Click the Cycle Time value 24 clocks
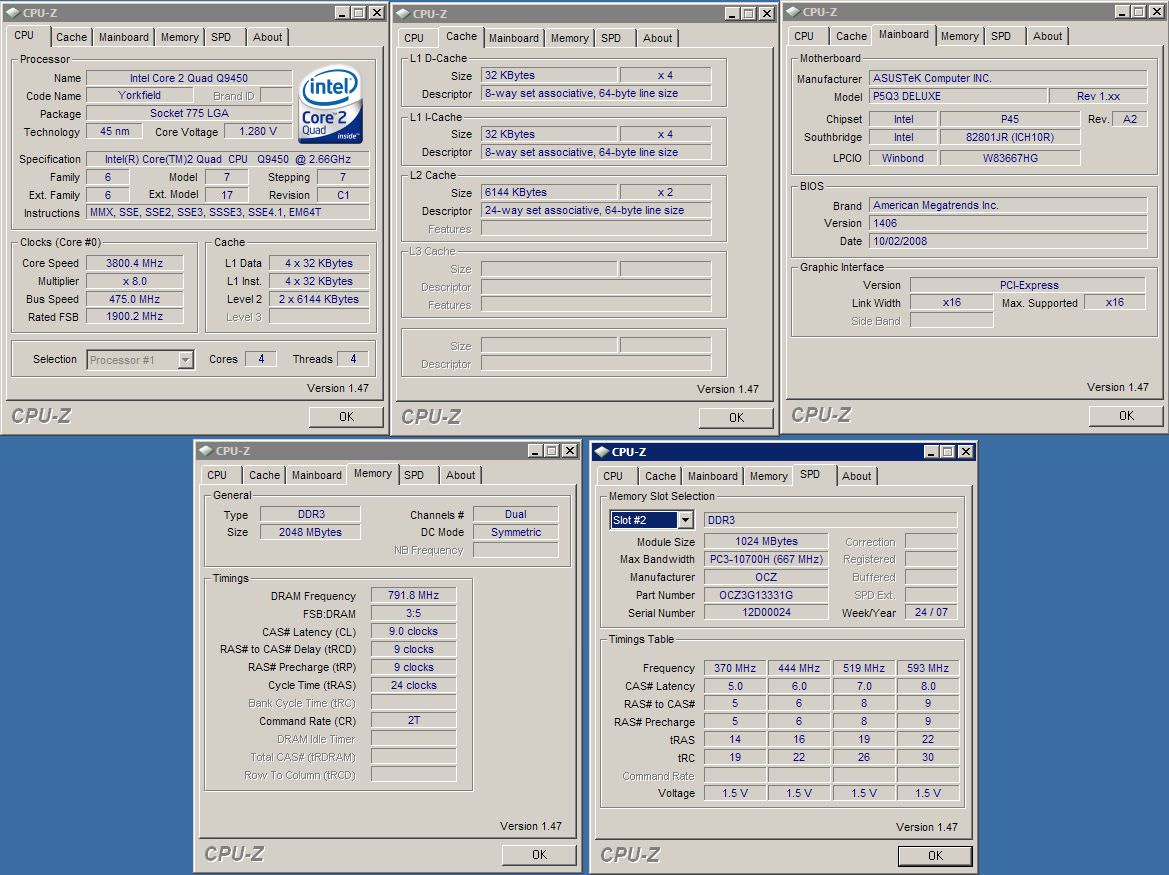The width and height of the screenshot is (1169, 875). pos(413,685)
